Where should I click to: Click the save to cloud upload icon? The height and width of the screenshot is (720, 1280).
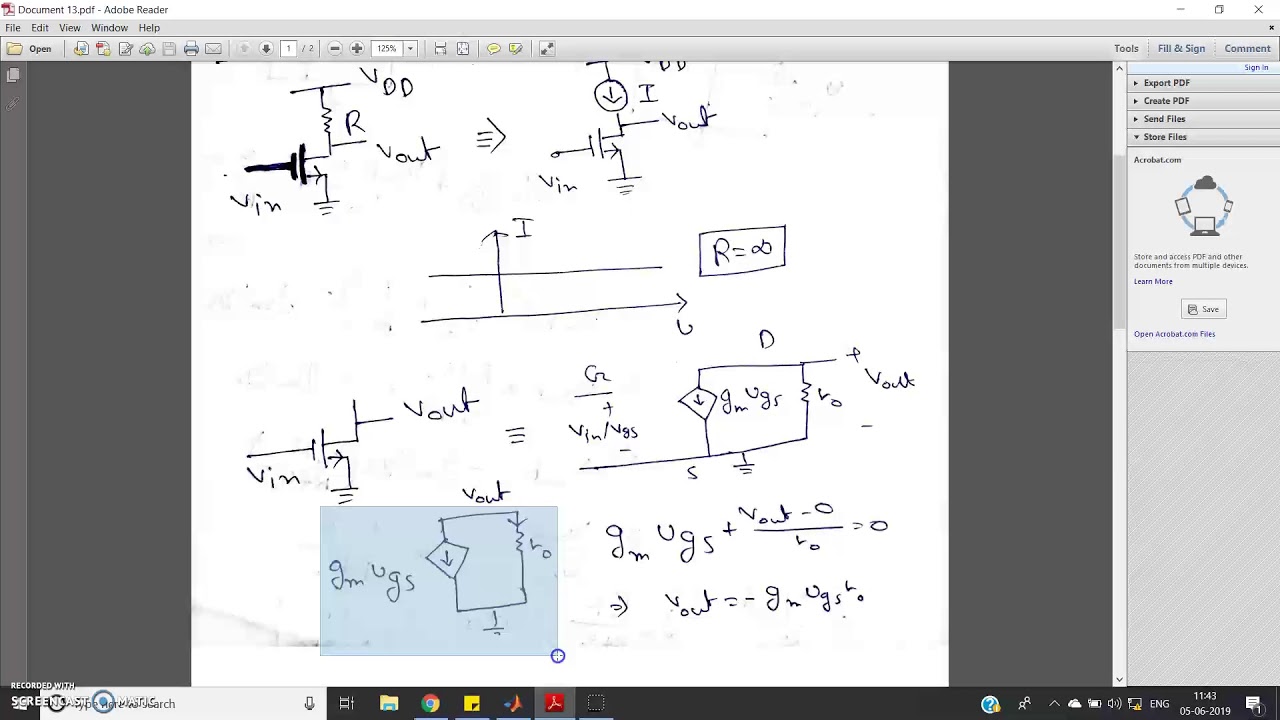pyautogui.click(x=147, y=48)
